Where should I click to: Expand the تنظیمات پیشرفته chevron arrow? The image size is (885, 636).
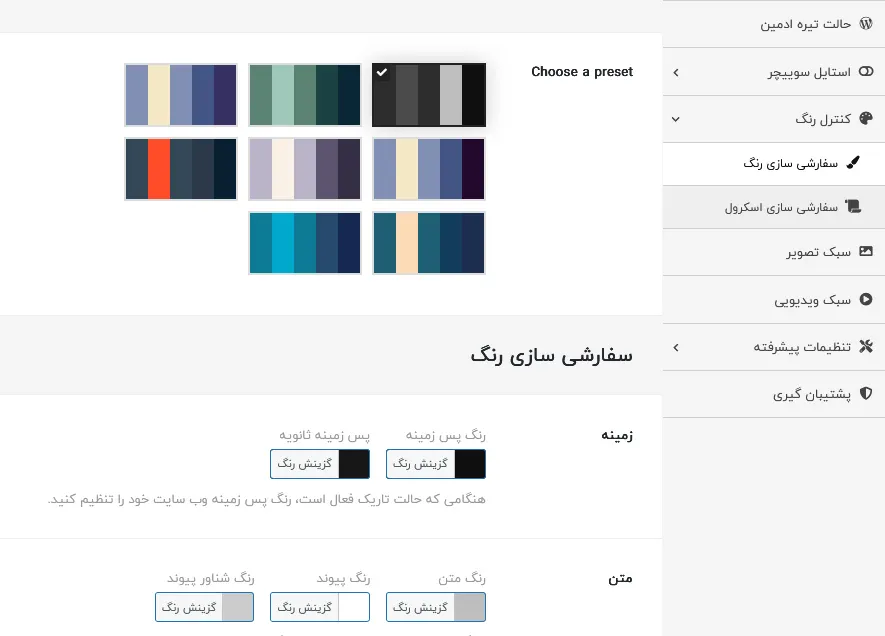coord(676,348)
